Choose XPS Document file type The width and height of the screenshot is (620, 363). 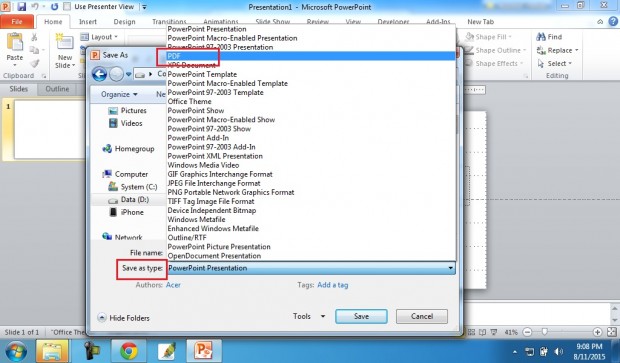click(x=311, y=65)
